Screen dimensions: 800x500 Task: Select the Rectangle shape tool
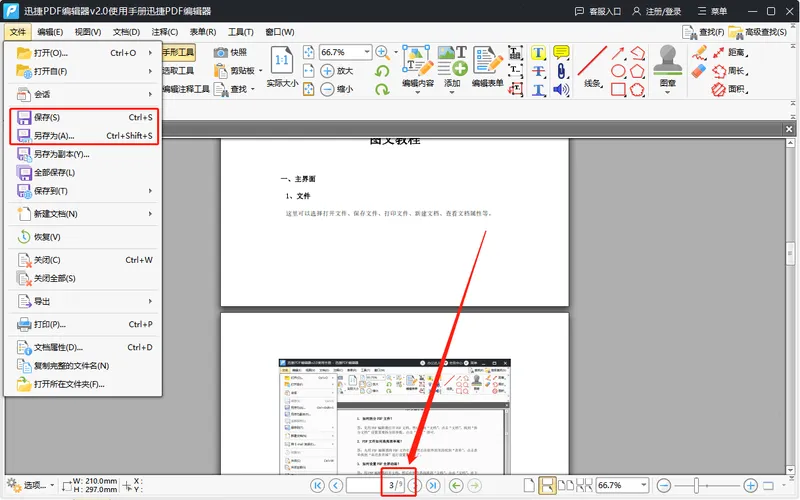point(618,90)
